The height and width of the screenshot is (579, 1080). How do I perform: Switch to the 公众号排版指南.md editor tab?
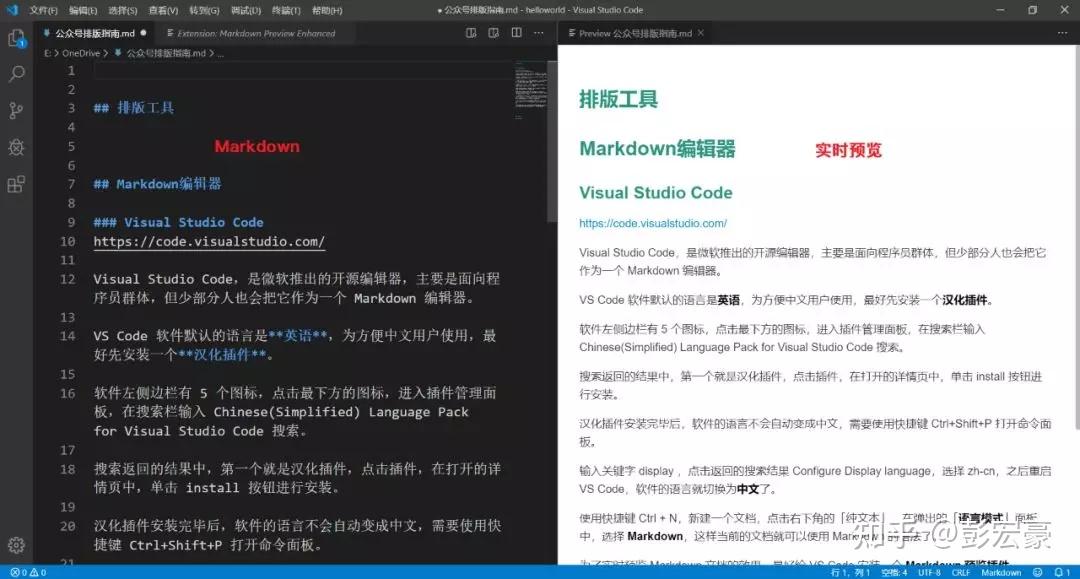(x=94, y=33)
